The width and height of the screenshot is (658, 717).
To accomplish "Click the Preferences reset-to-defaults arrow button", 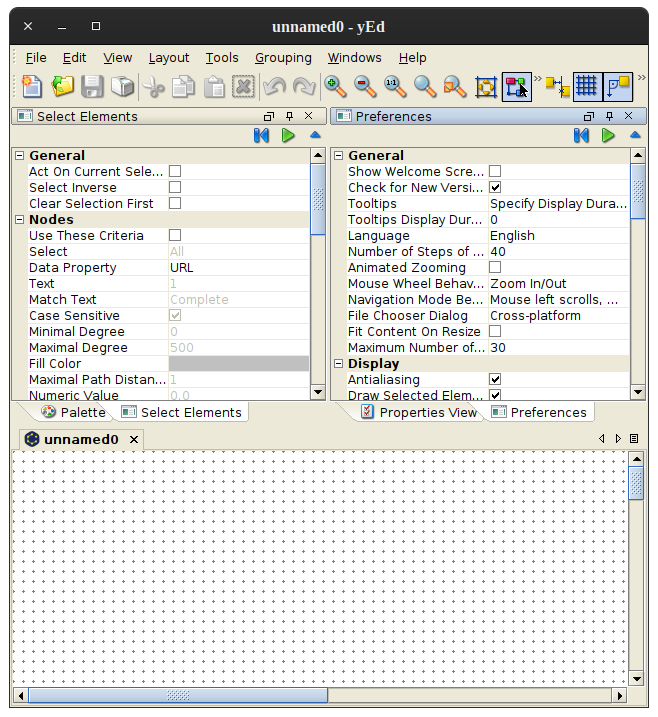I will (x=581, y=135).
